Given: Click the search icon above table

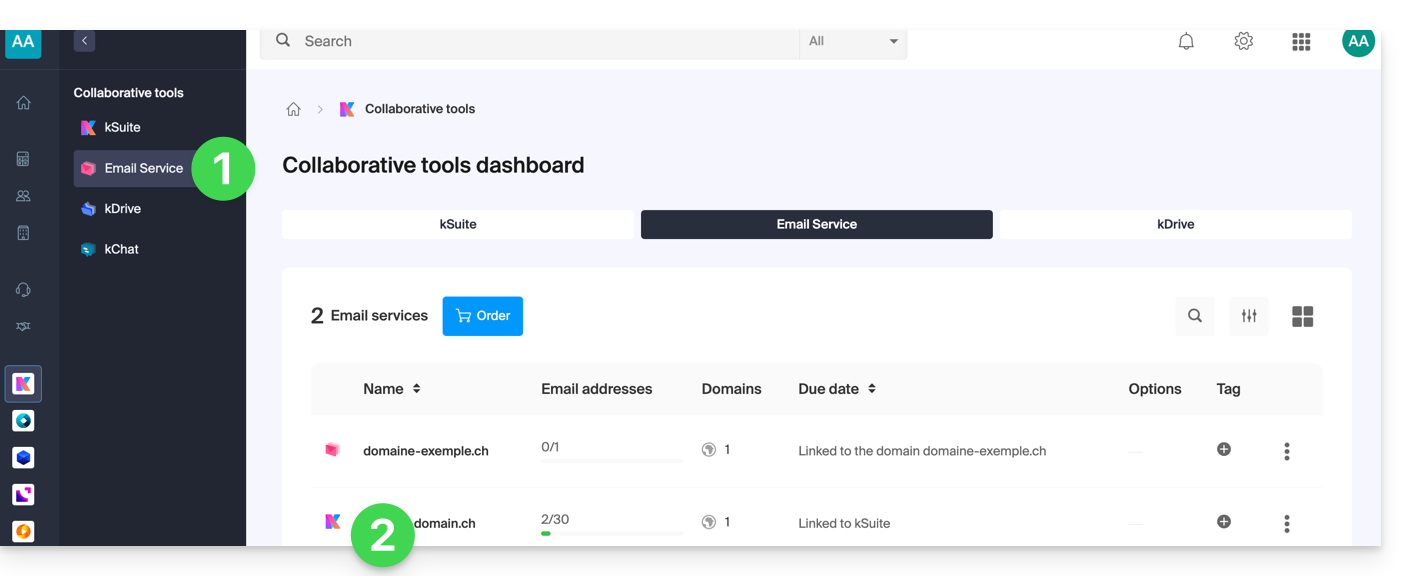Looking at the screenshot, I should point(1195,316).
